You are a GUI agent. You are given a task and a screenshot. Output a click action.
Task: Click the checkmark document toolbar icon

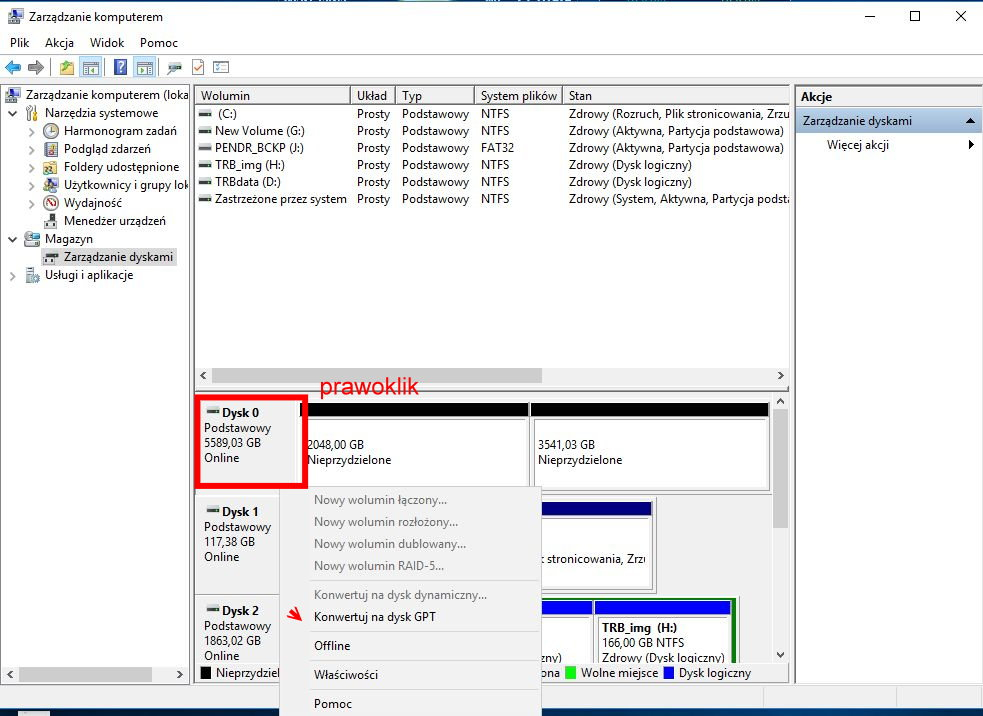(198, 67)
